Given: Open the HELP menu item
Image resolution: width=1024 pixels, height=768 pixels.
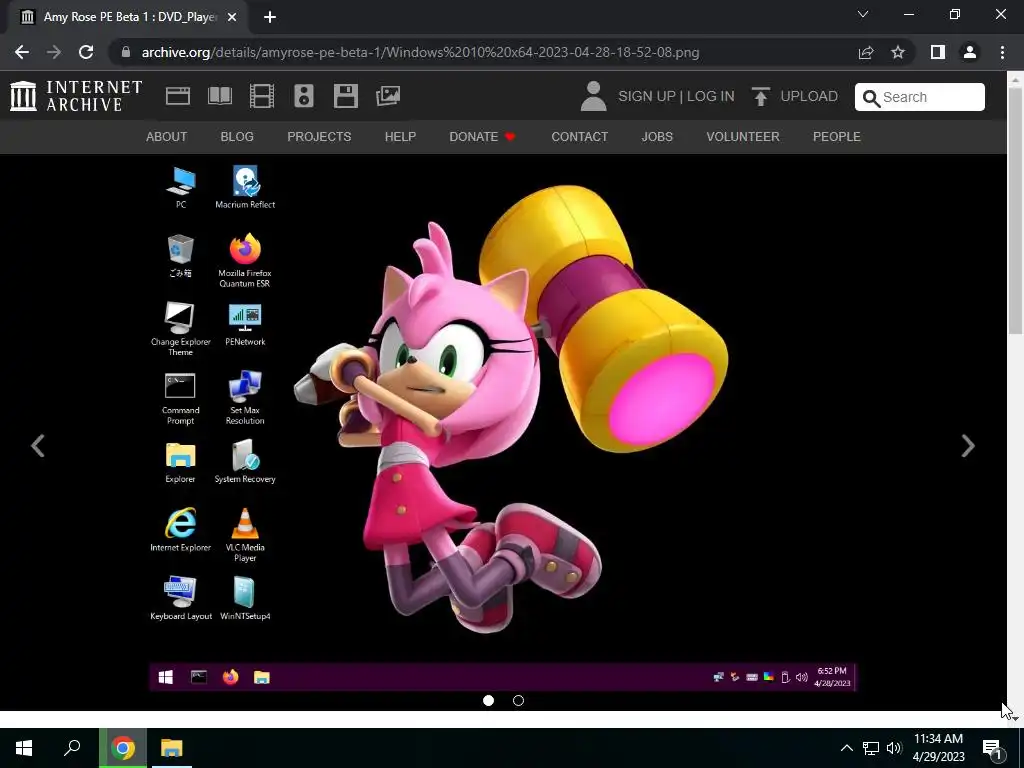Looking at the screenshot, I should pyautogui.click(x=400, y=136).
